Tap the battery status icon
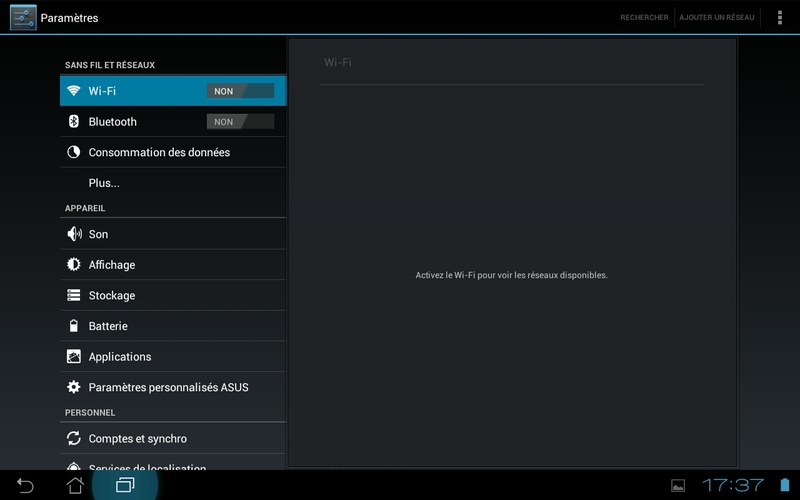Screen dimensions: 800x500 785,485
